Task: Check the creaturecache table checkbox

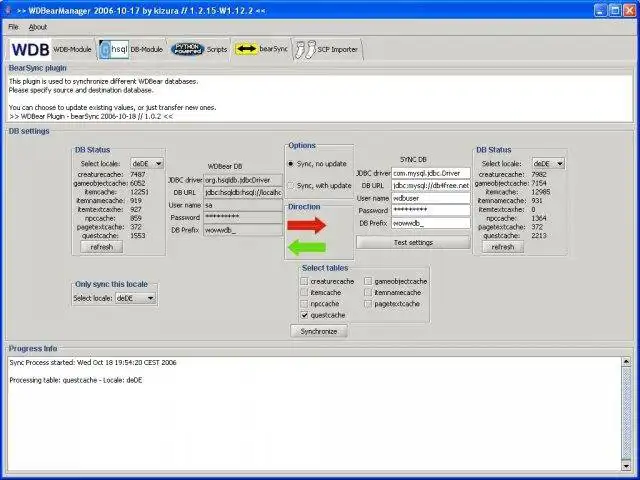Action: pos(304,281)
